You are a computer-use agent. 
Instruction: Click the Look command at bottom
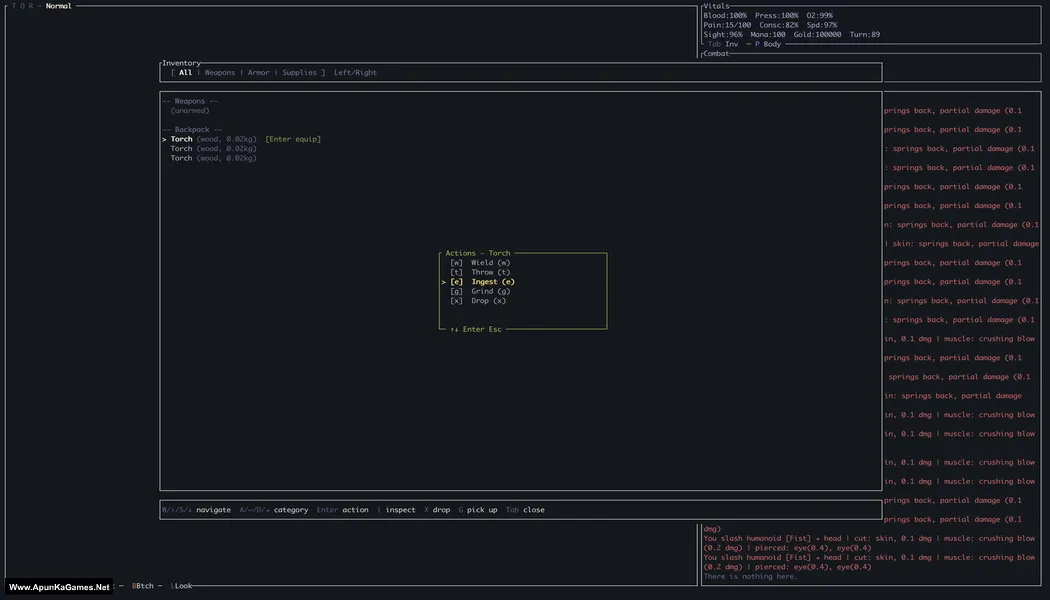(181, 586)
